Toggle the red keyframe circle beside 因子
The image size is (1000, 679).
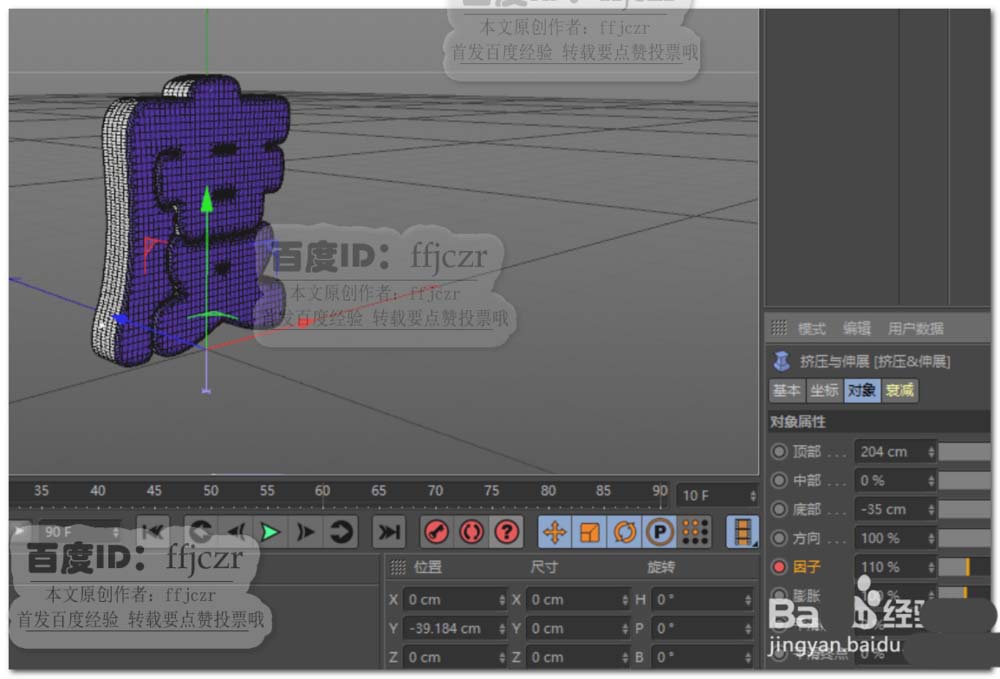pyautogui.click(x=779, y=567)
